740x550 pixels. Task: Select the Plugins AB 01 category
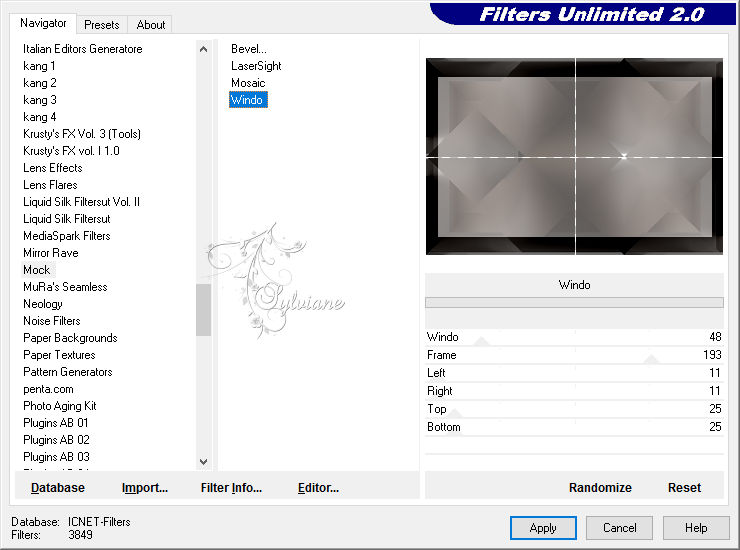pos(56,423)
